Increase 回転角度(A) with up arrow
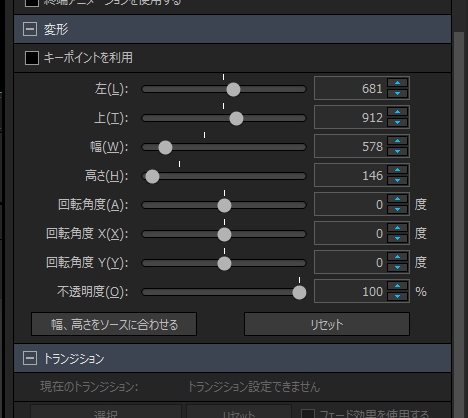Viewport: 468px width, 418px height. (397, 199)
